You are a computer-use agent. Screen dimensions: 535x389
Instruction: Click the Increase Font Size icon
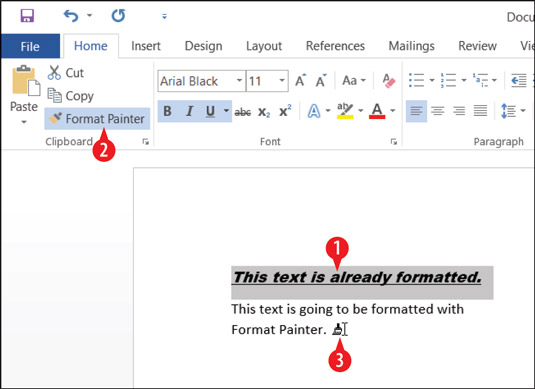(x=301, y=81)
